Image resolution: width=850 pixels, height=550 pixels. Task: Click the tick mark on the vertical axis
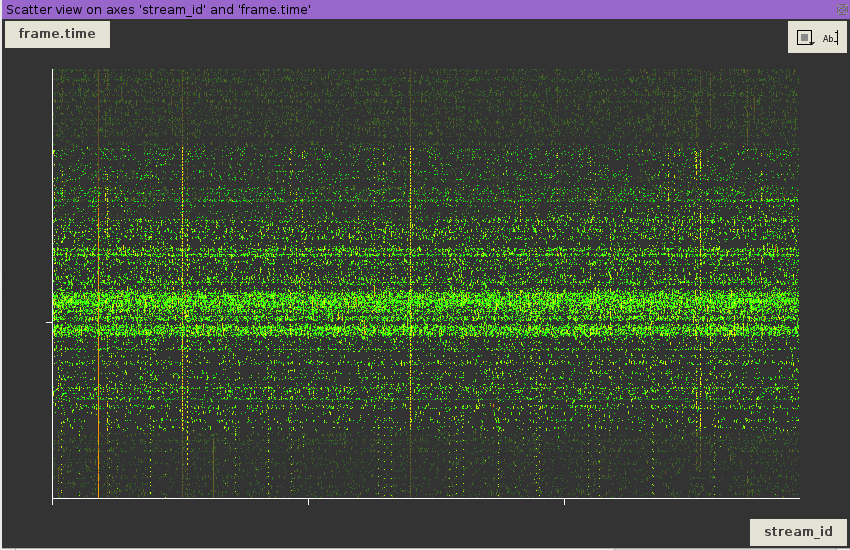click(x=49, y=322)
